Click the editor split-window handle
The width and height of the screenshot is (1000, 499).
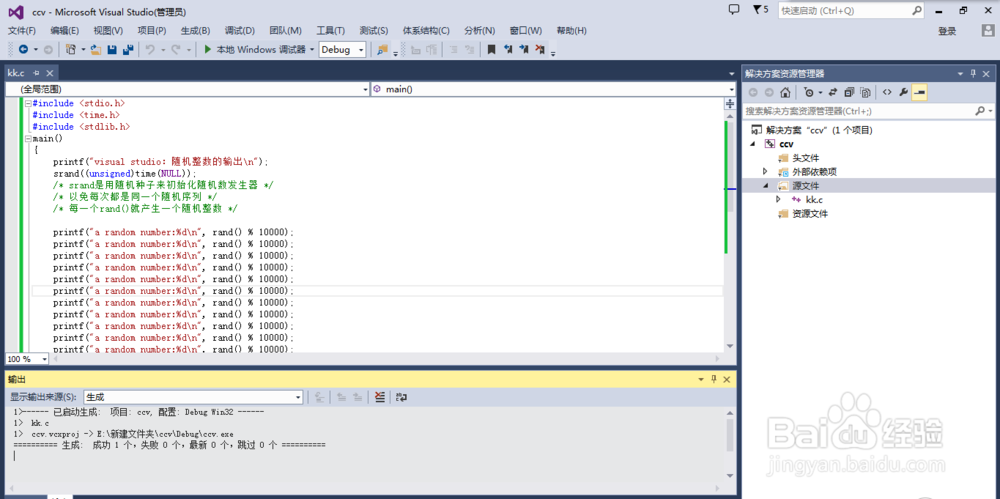(x=730, y=103)
